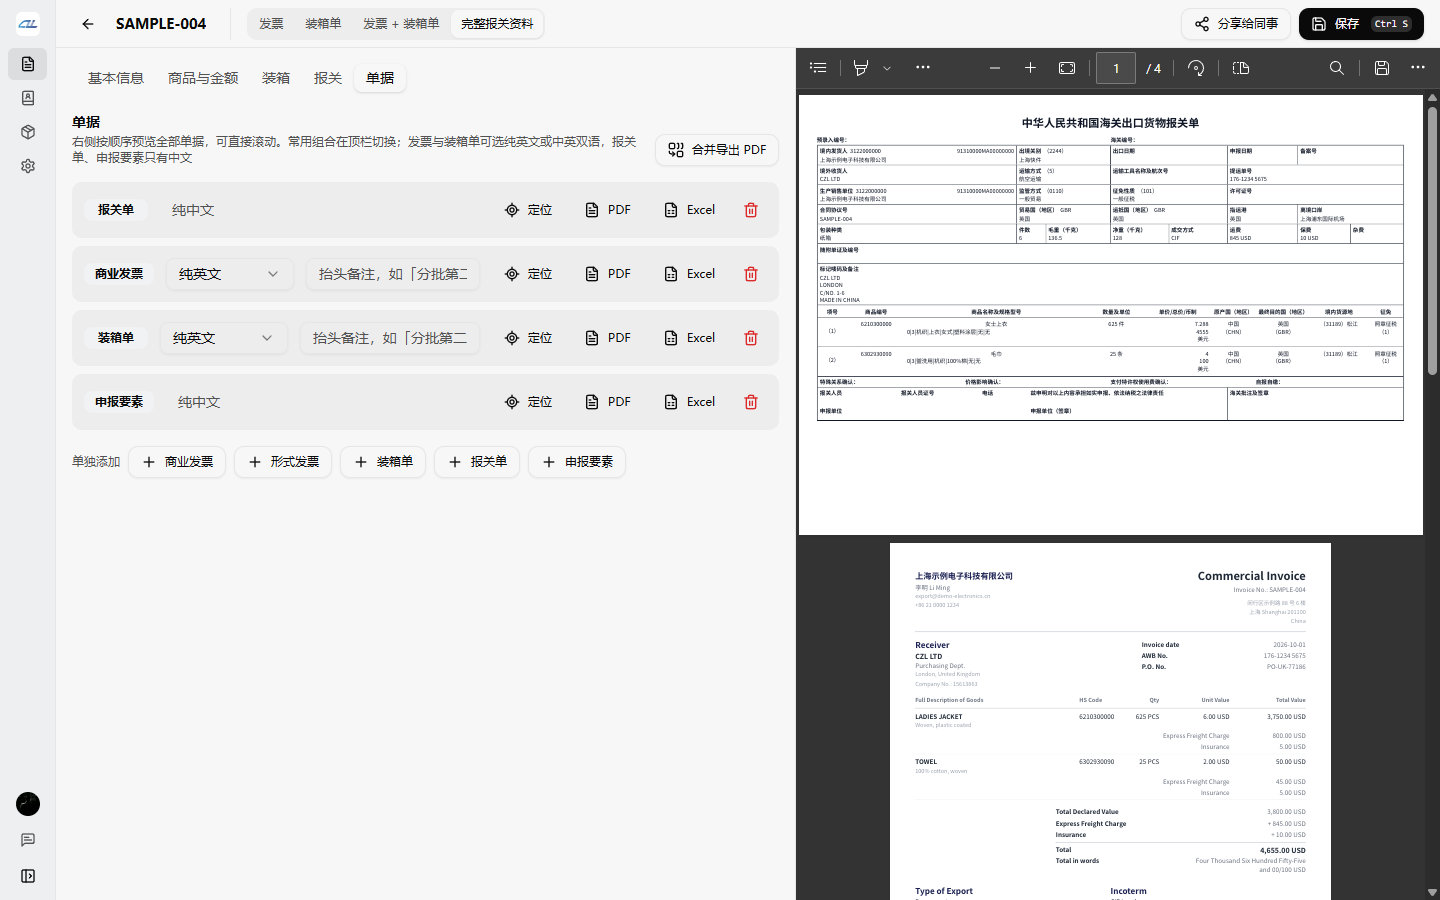Zoom in with the plus icon
This screenshot has height=900, width=1440.
(x=1030, y=68)
